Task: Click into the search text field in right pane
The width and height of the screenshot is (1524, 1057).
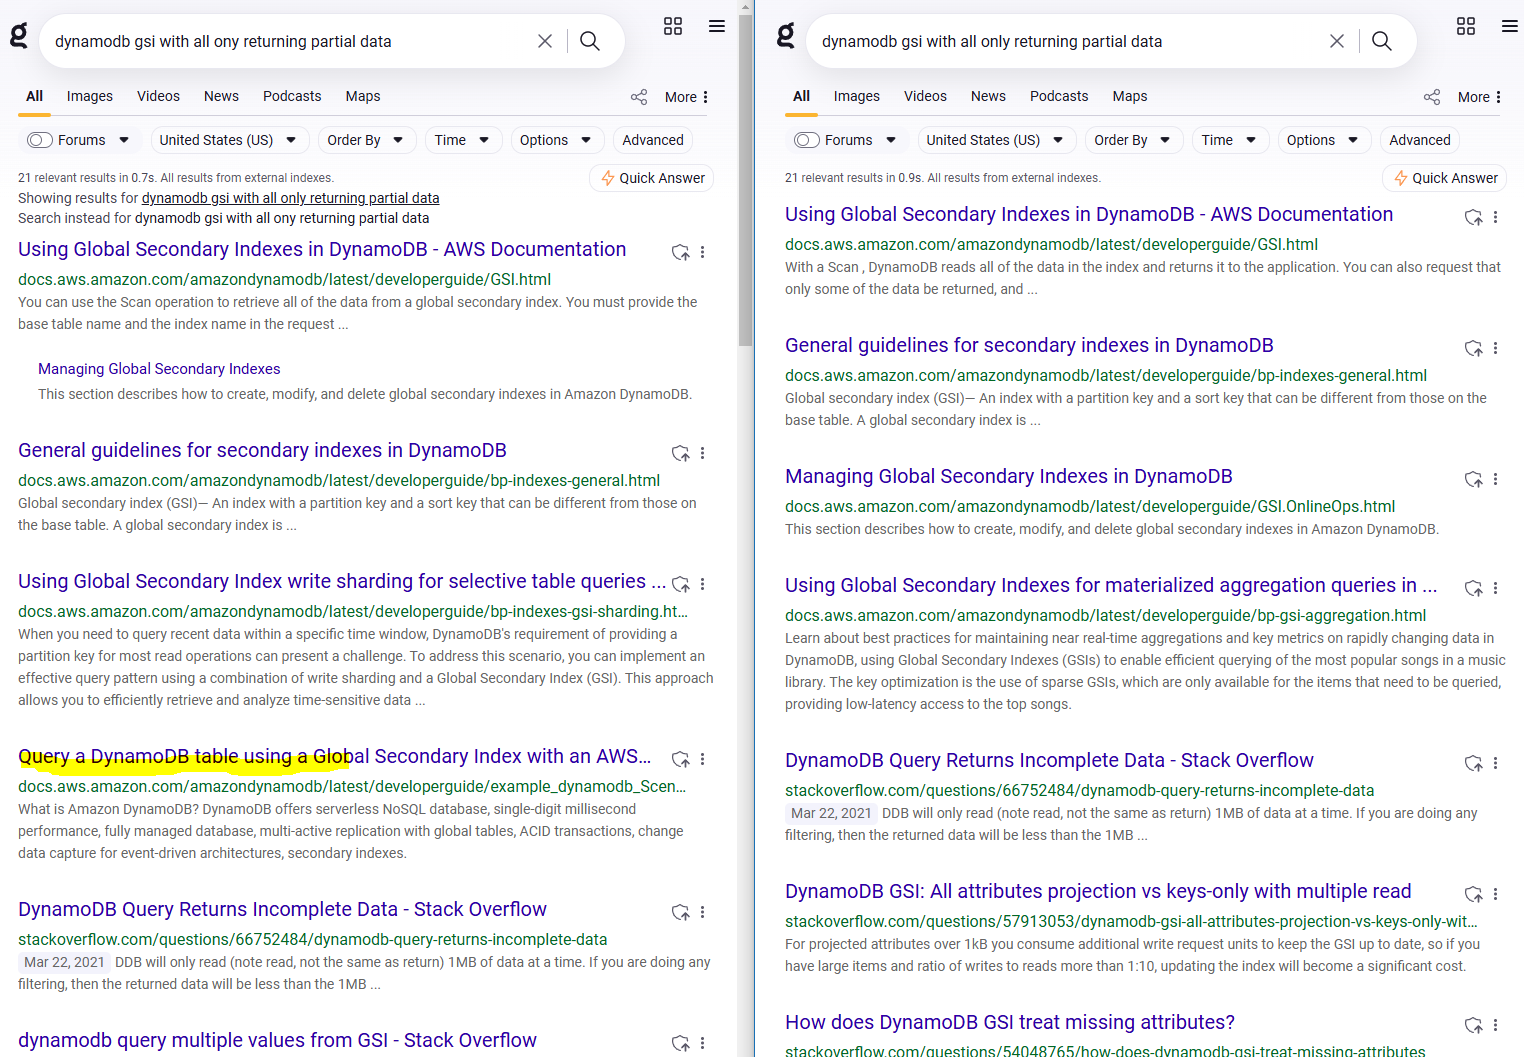Action: (x=1060, y=41)
